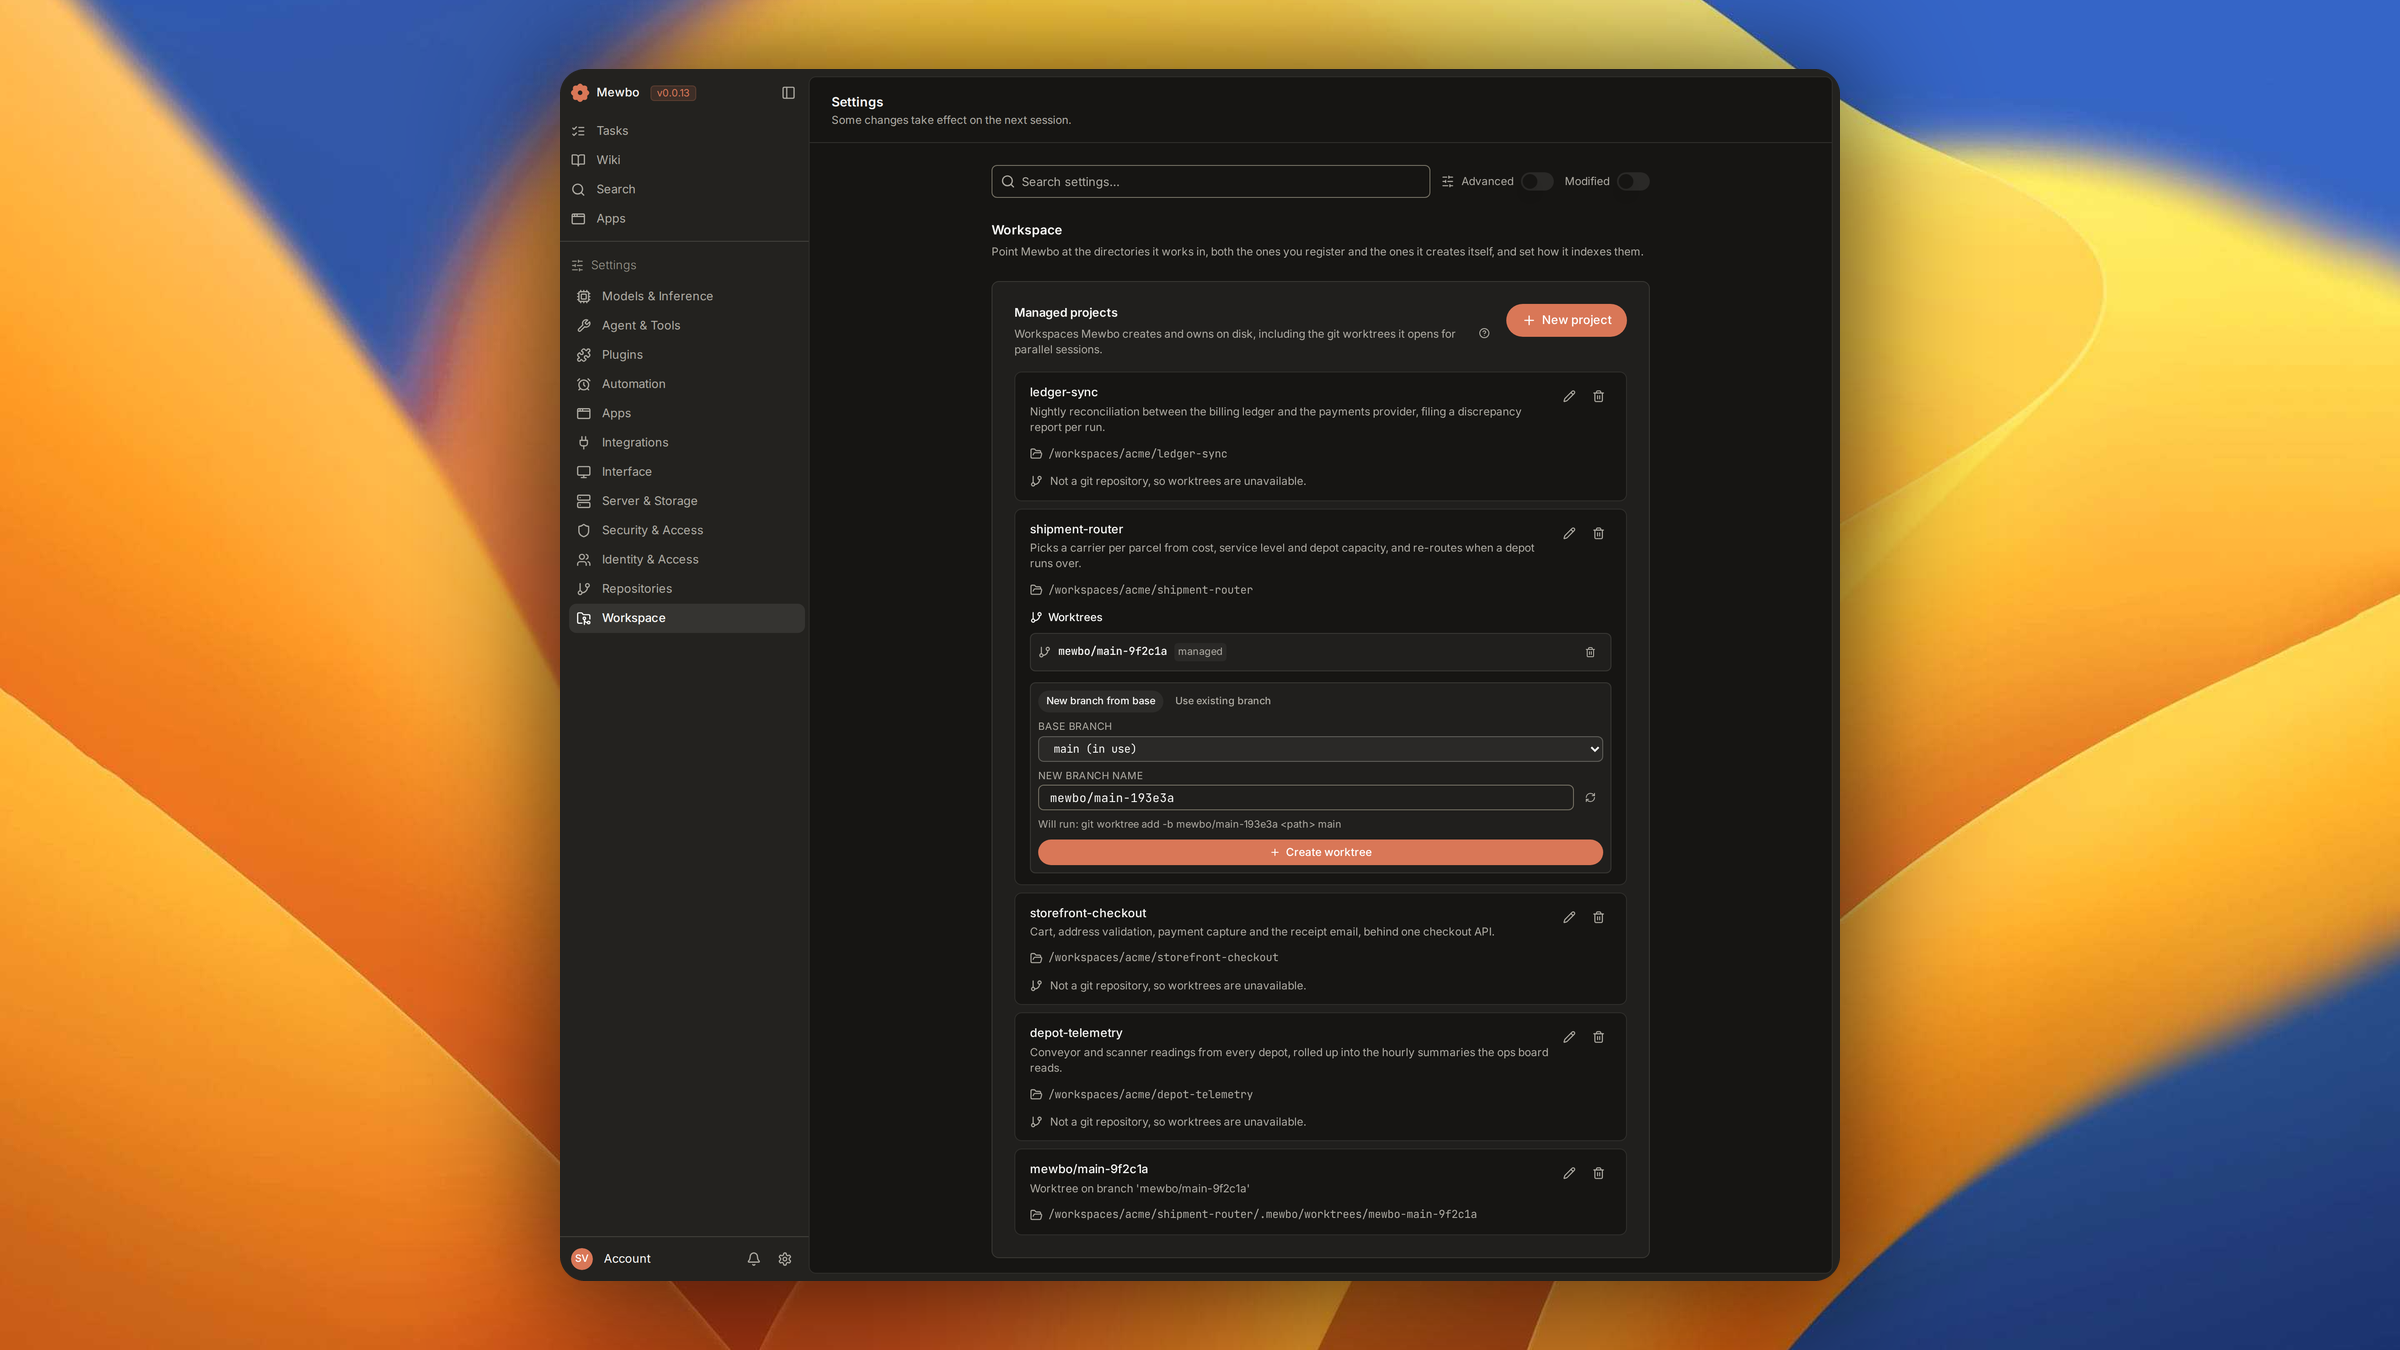2400x1350 pixels.
Task: Show help for Managed projects
Action: (1484, 334)
